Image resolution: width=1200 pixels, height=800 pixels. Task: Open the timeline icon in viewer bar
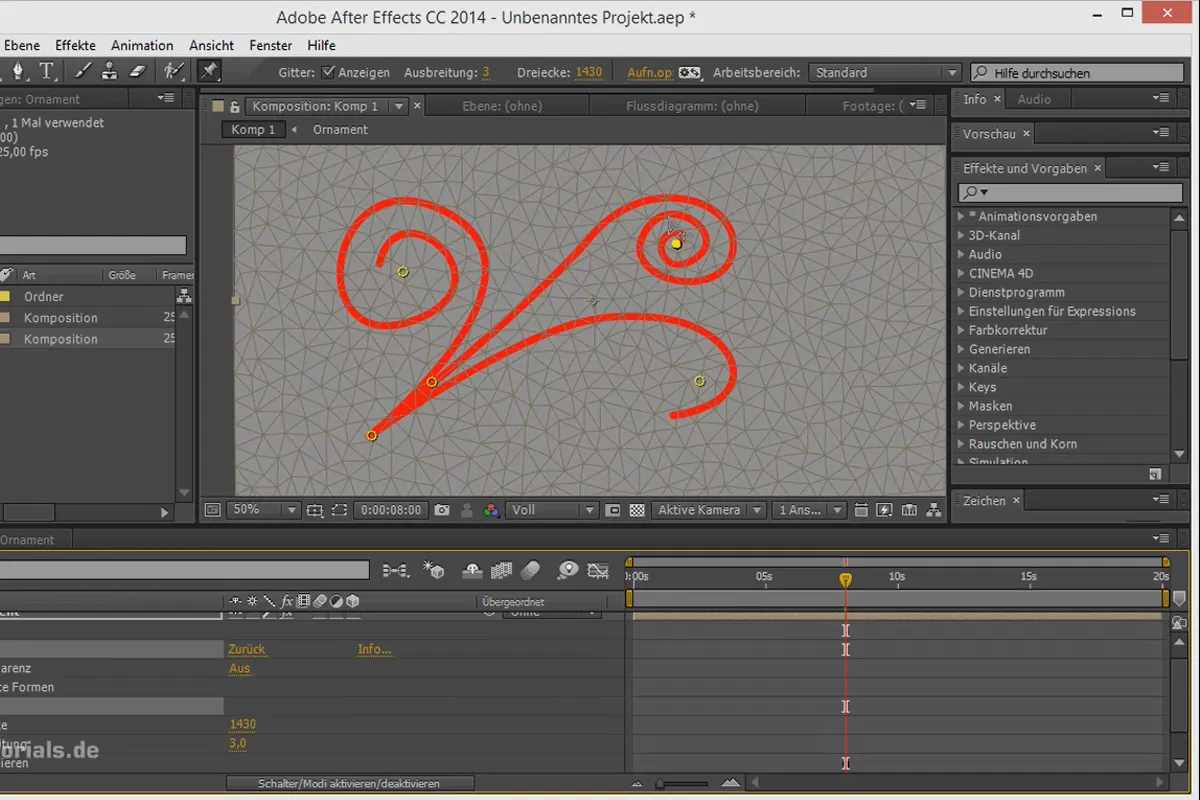[x=909, y=510]
